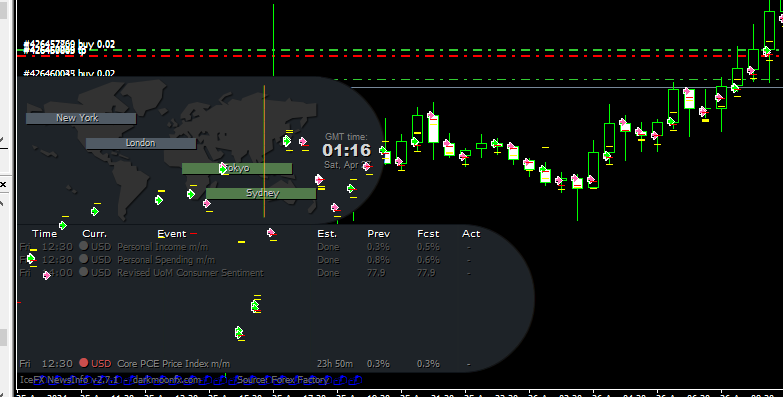Screen dimensions: 783x397
Task: Click 'Done' status in Personal Income row
Action: click(328, 247)
